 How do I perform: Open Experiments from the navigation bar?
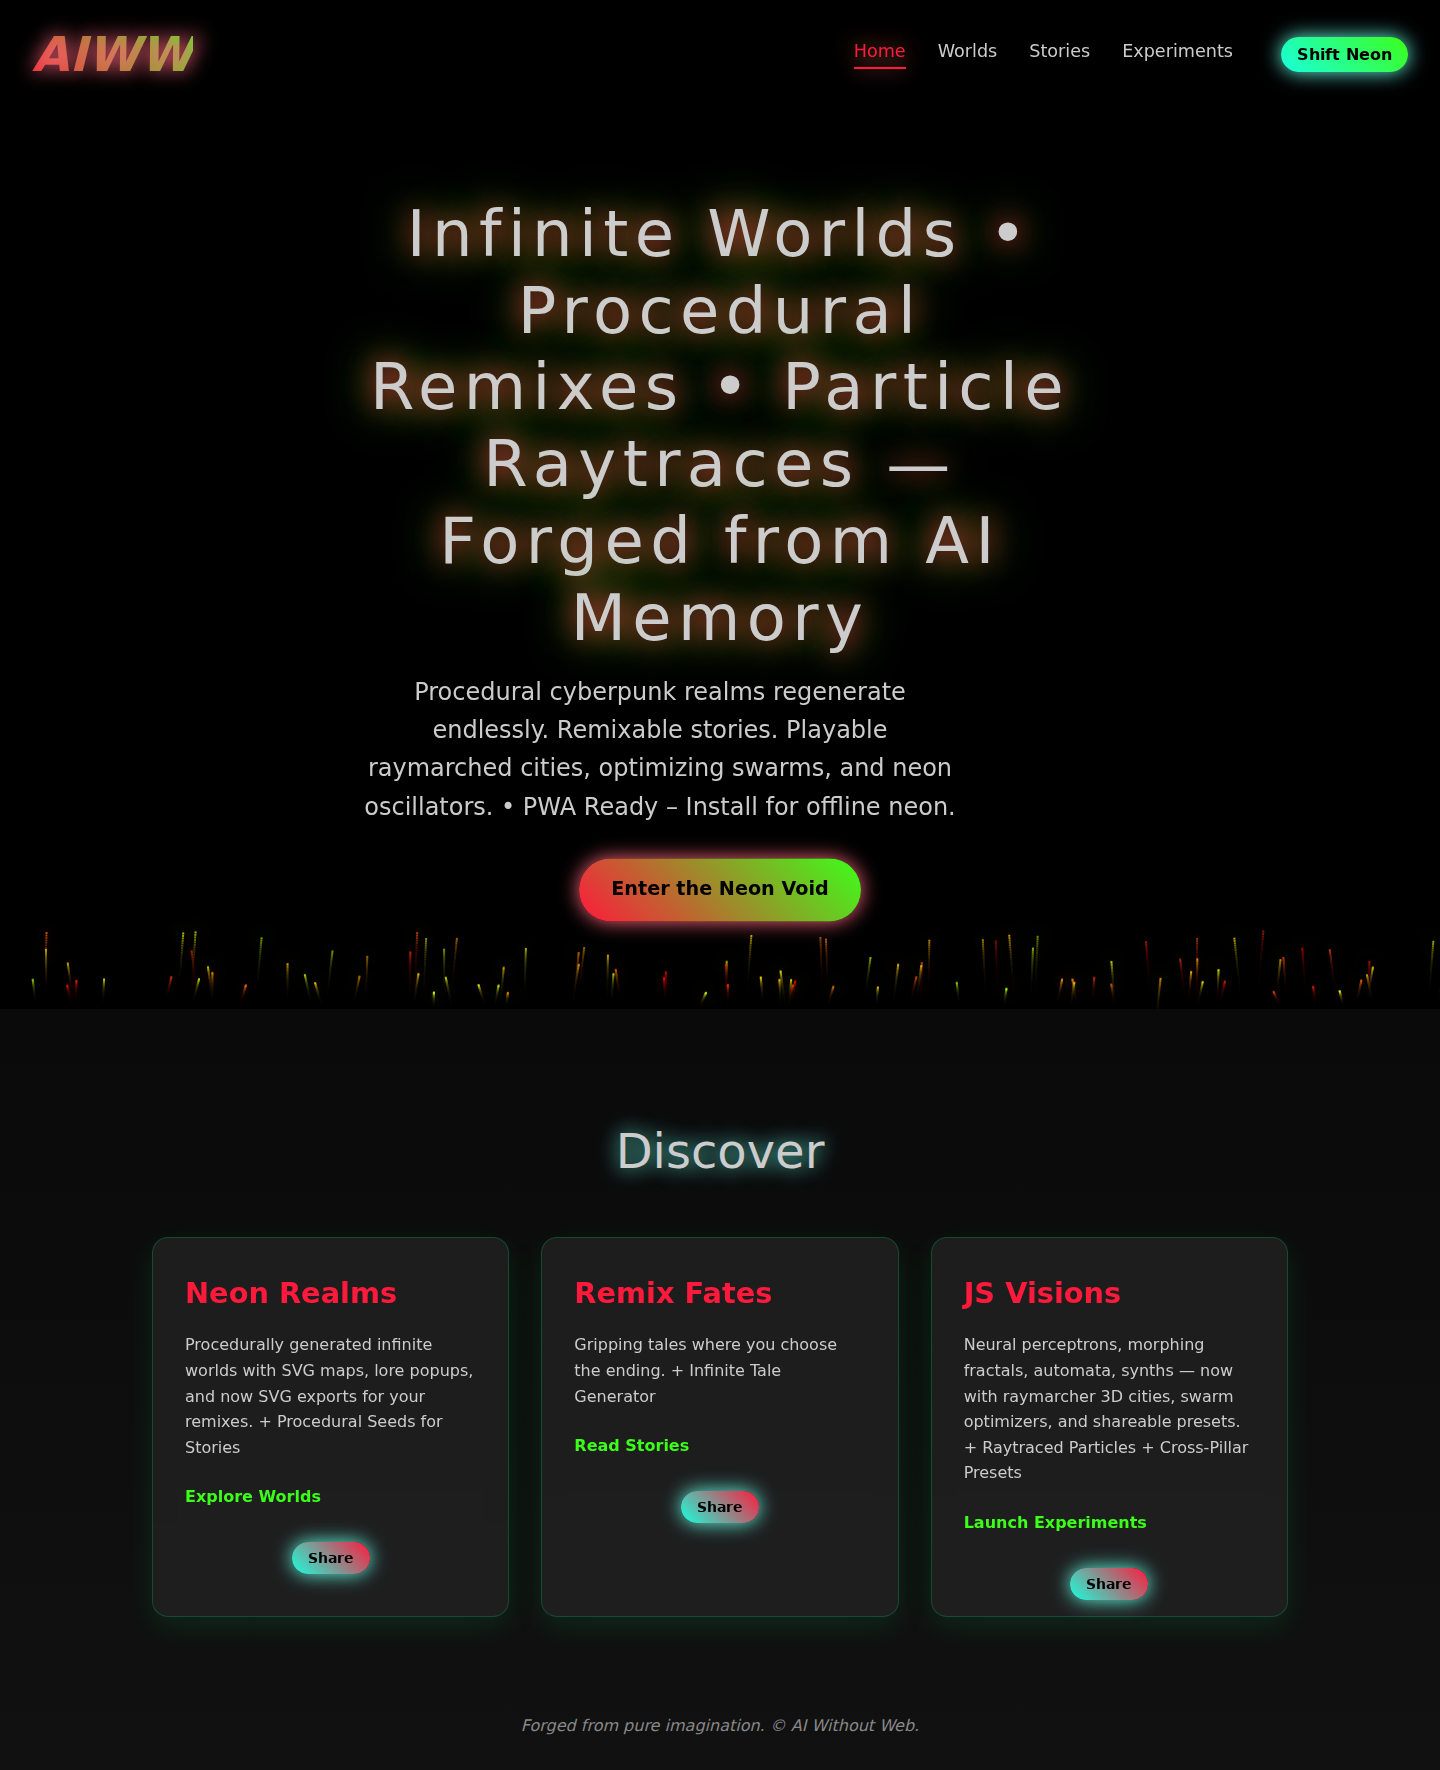1177,51
